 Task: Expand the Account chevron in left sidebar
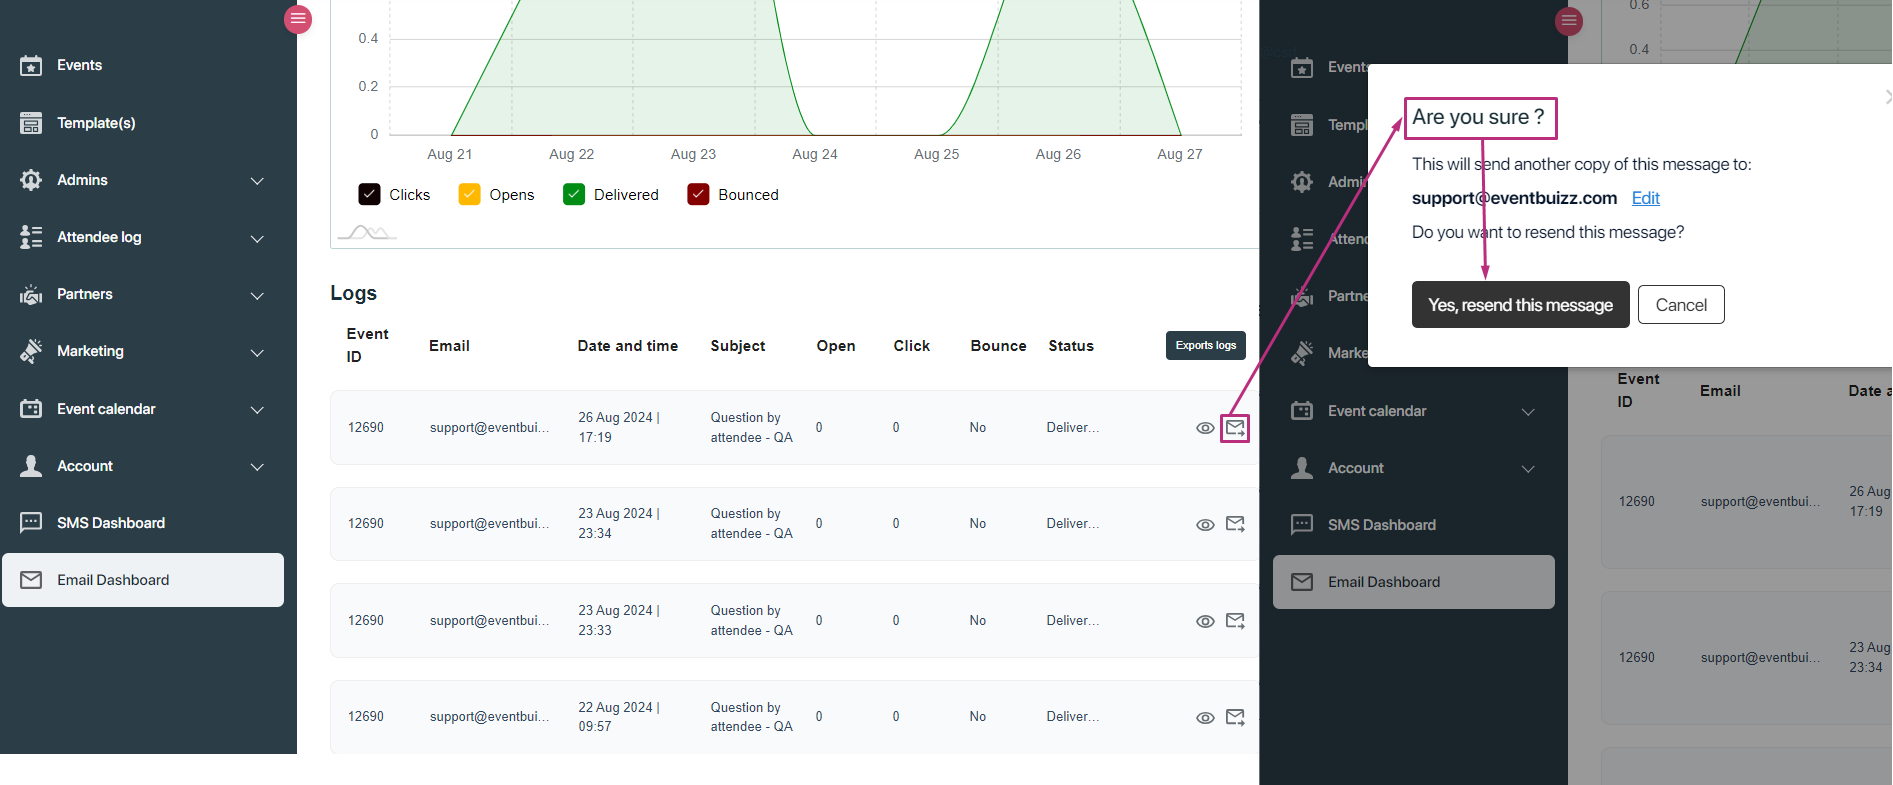click(x=257, y=467)
